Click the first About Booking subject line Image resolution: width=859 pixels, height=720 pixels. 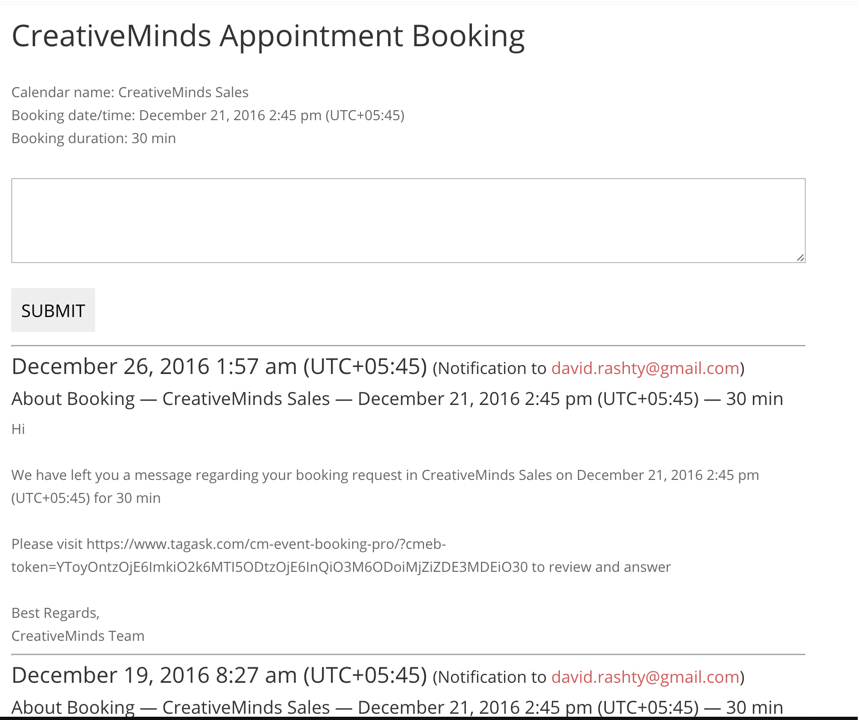click(397, 399)
